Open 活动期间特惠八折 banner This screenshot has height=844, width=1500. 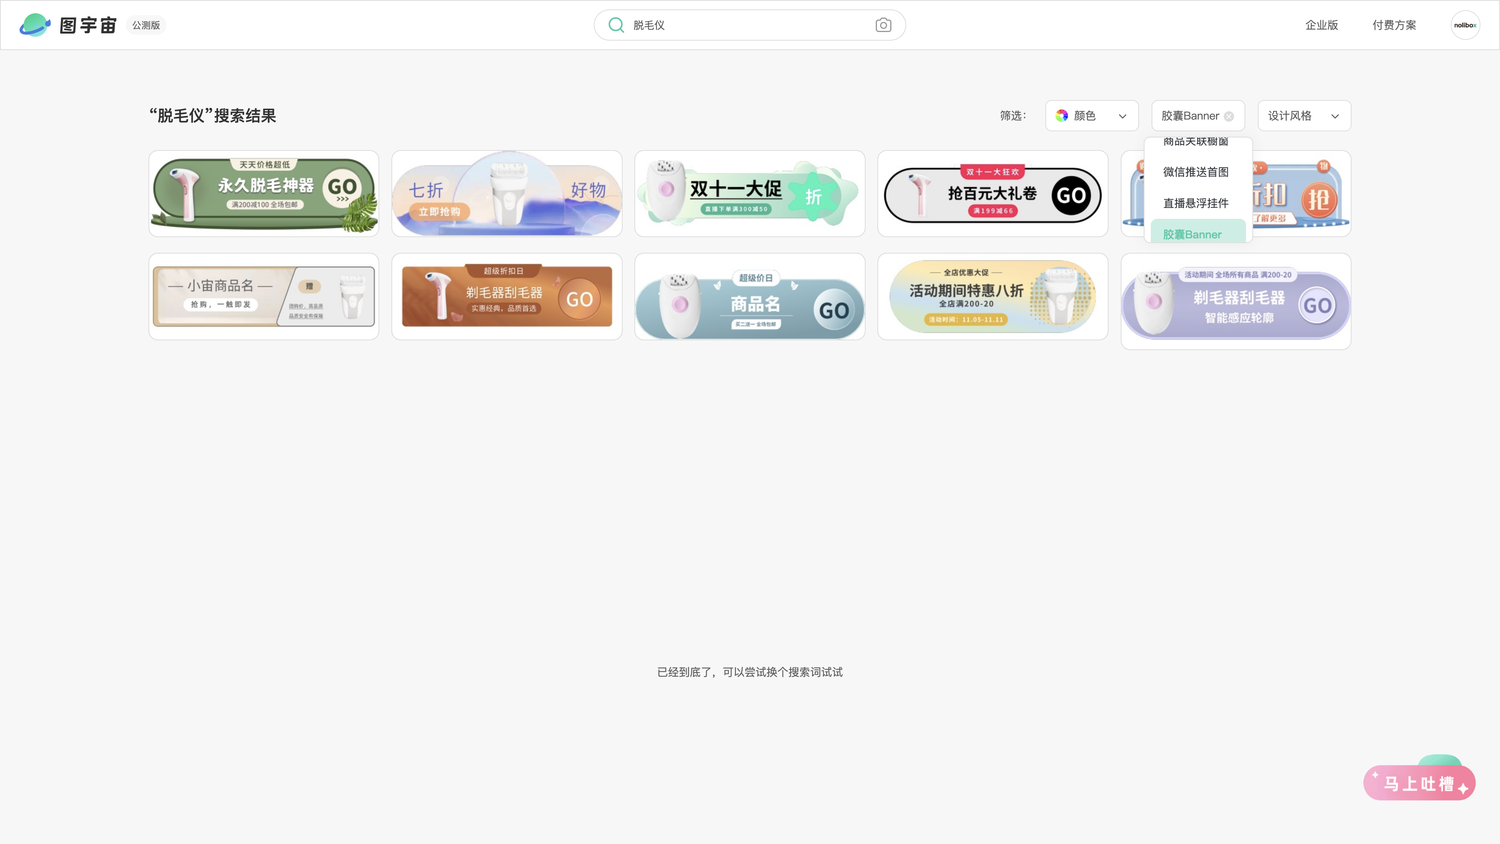(993, 296)
